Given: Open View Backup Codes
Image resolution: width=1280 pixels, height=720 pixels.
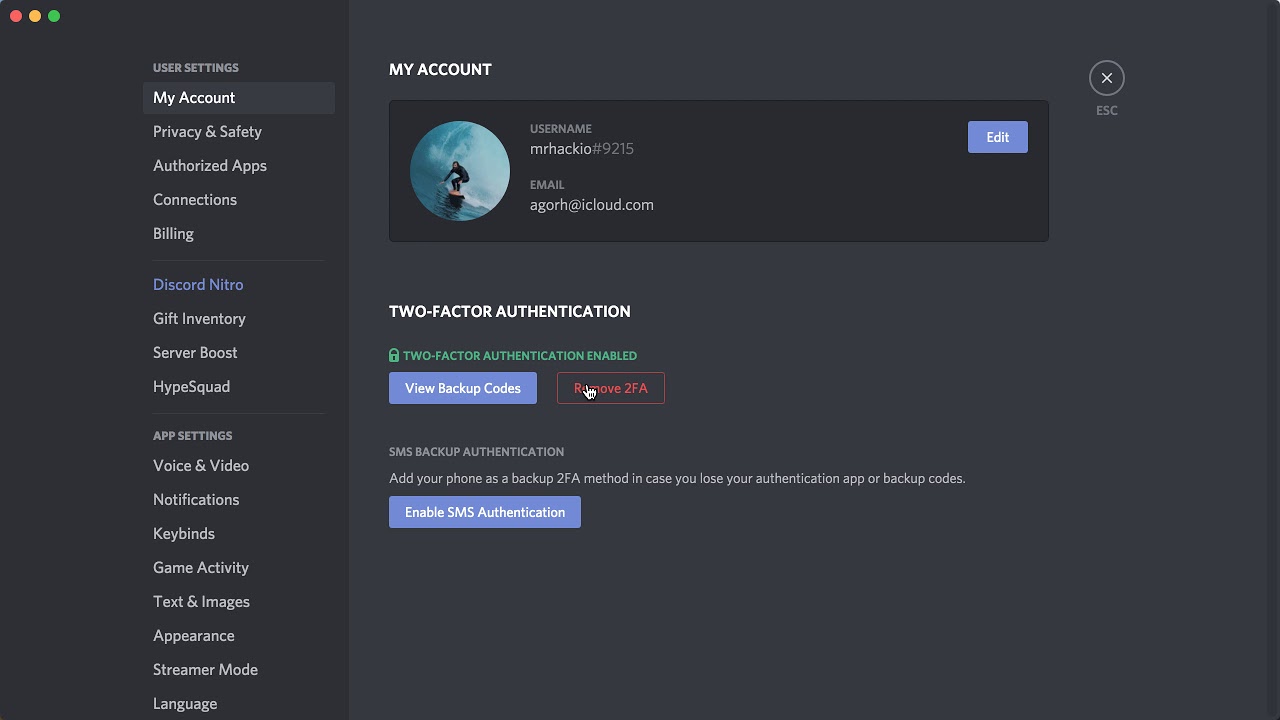Looking at the screenshot, I should point(463,388).
